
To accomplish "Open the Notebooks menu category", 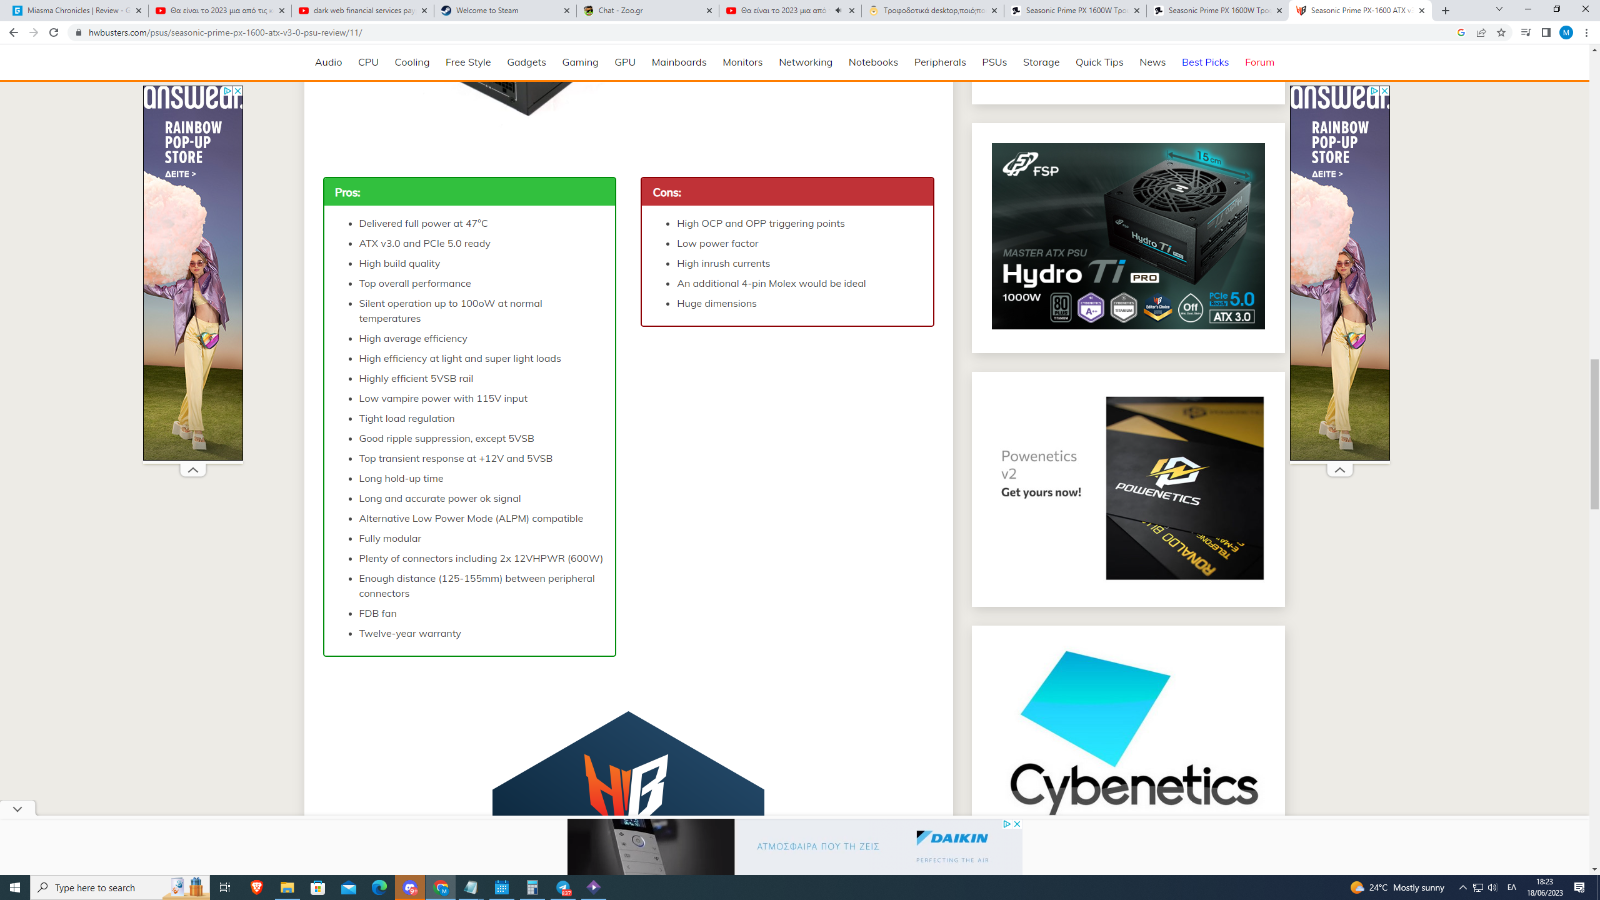I will point(873,62).
